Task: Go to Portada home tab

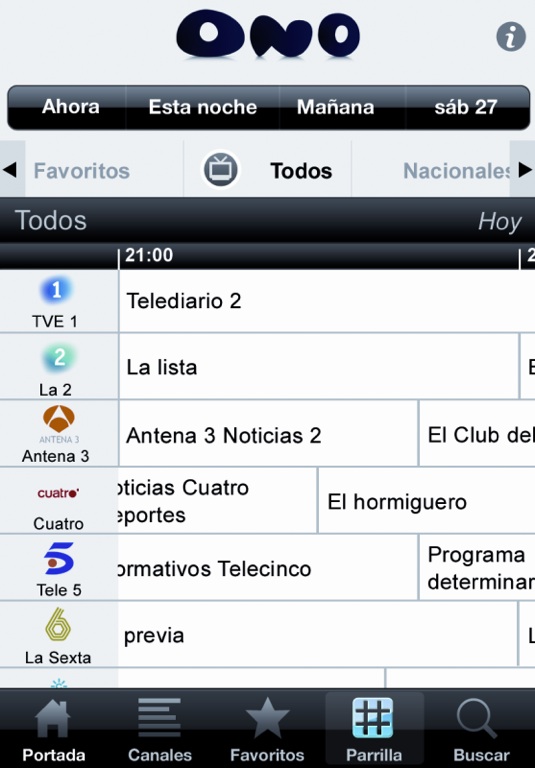Action: (x=53, y=729)
